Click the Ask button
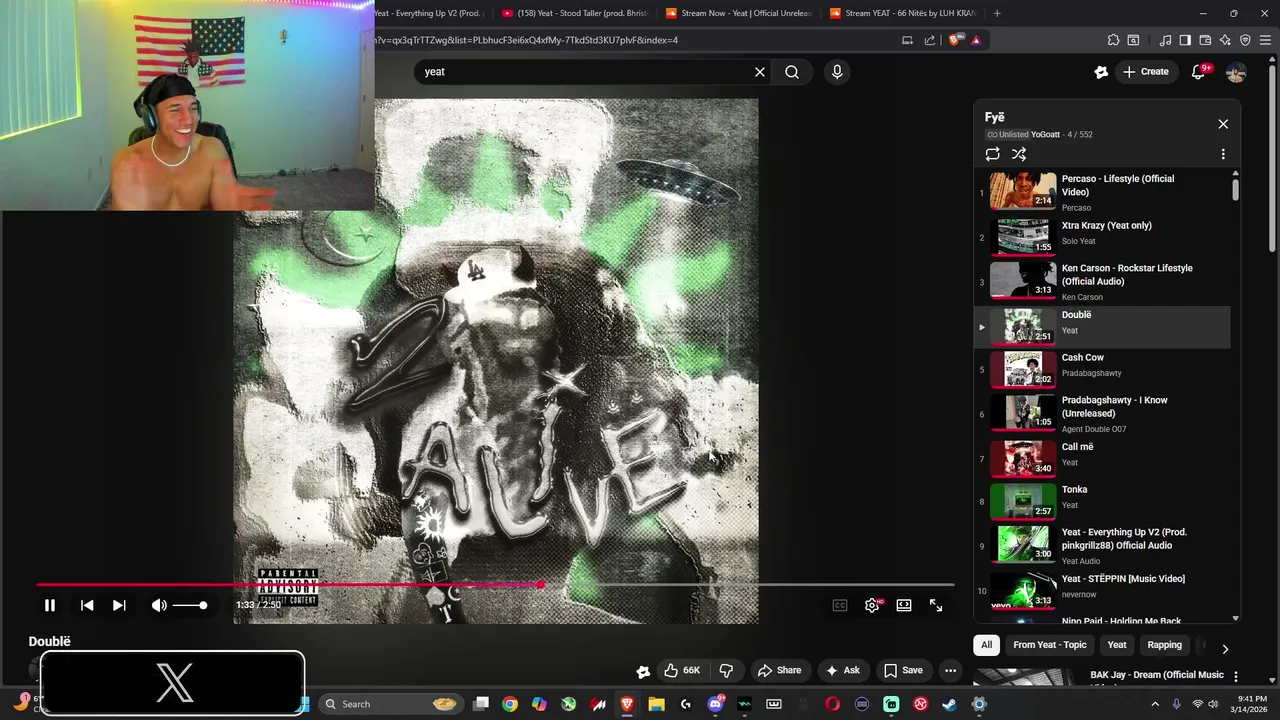 (x=842, y=670)
